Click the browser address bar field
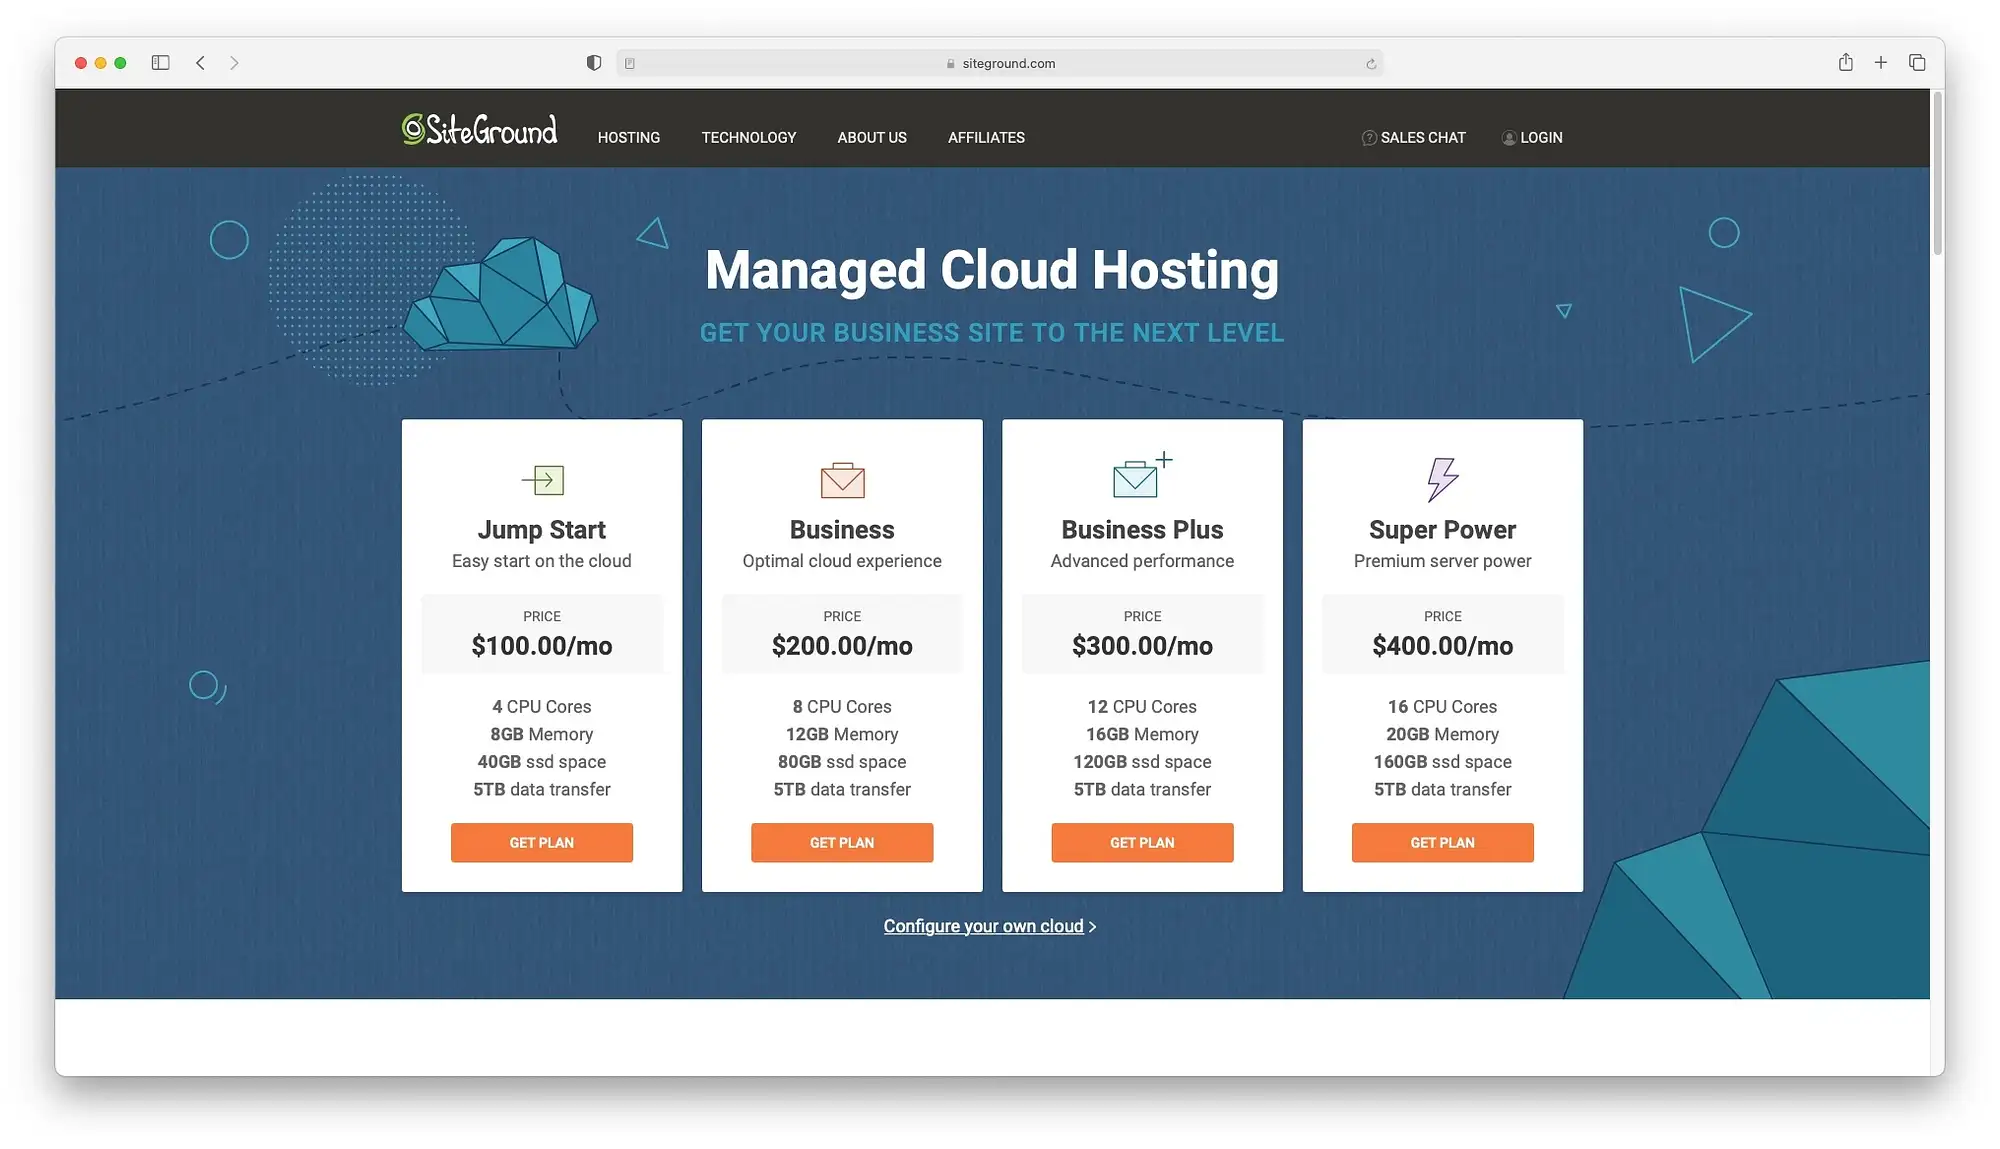The height and width of the screenshot is (1149, 2000). (x=1000, y=62)
